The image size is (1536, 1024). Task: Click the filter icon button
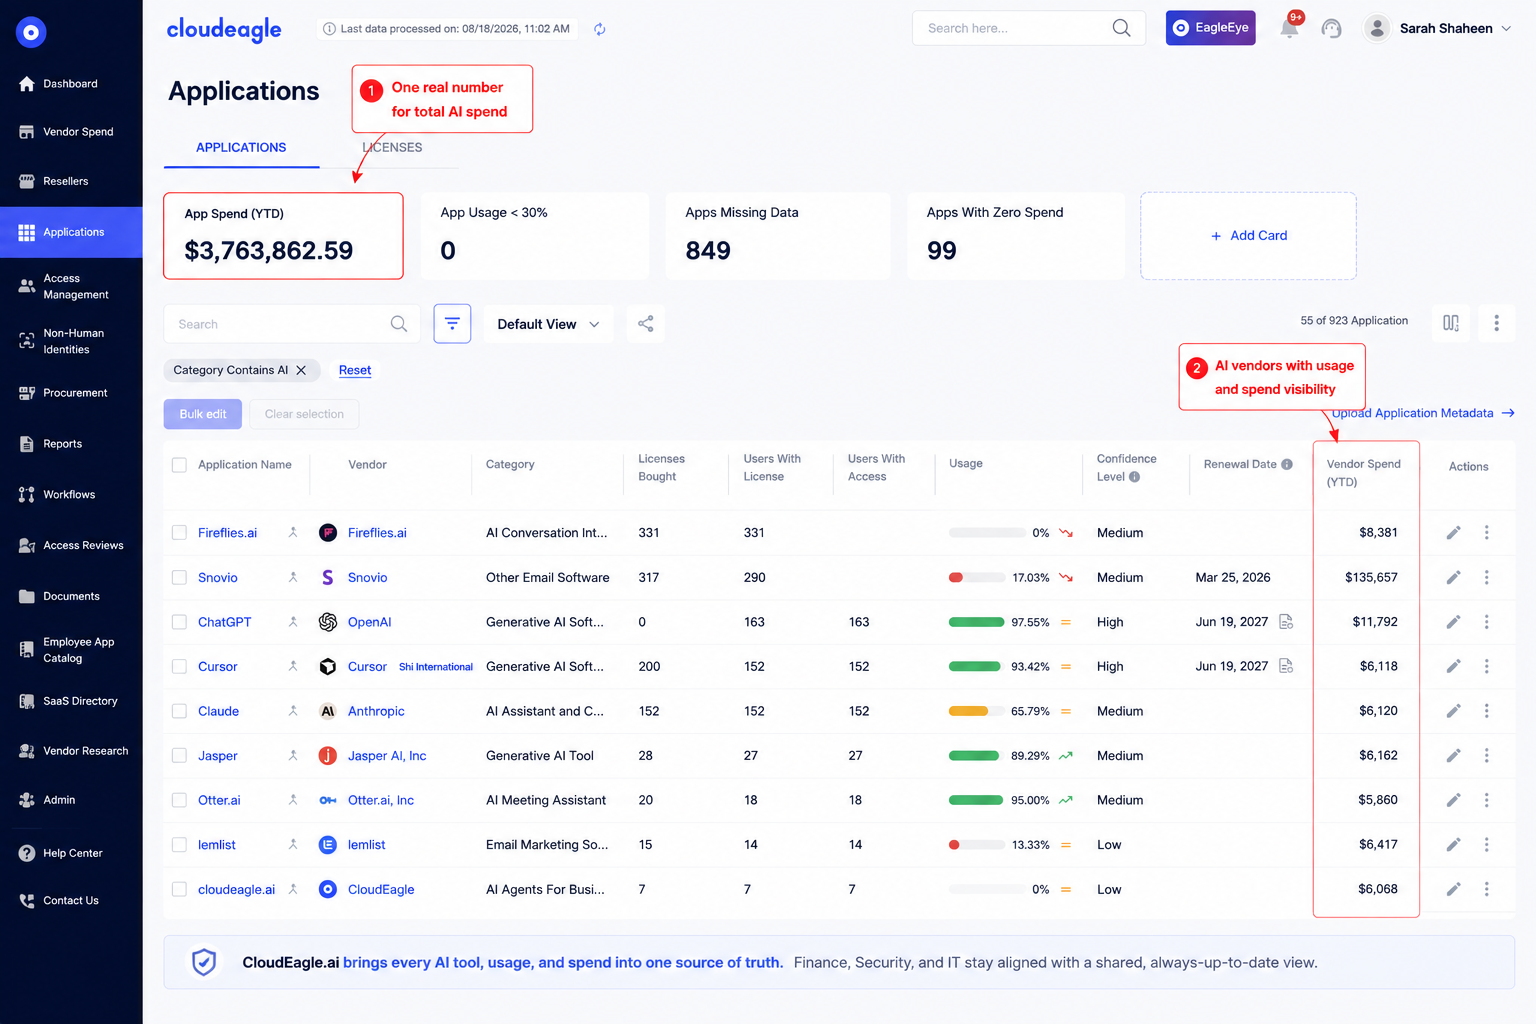click(x=452, y=324)
